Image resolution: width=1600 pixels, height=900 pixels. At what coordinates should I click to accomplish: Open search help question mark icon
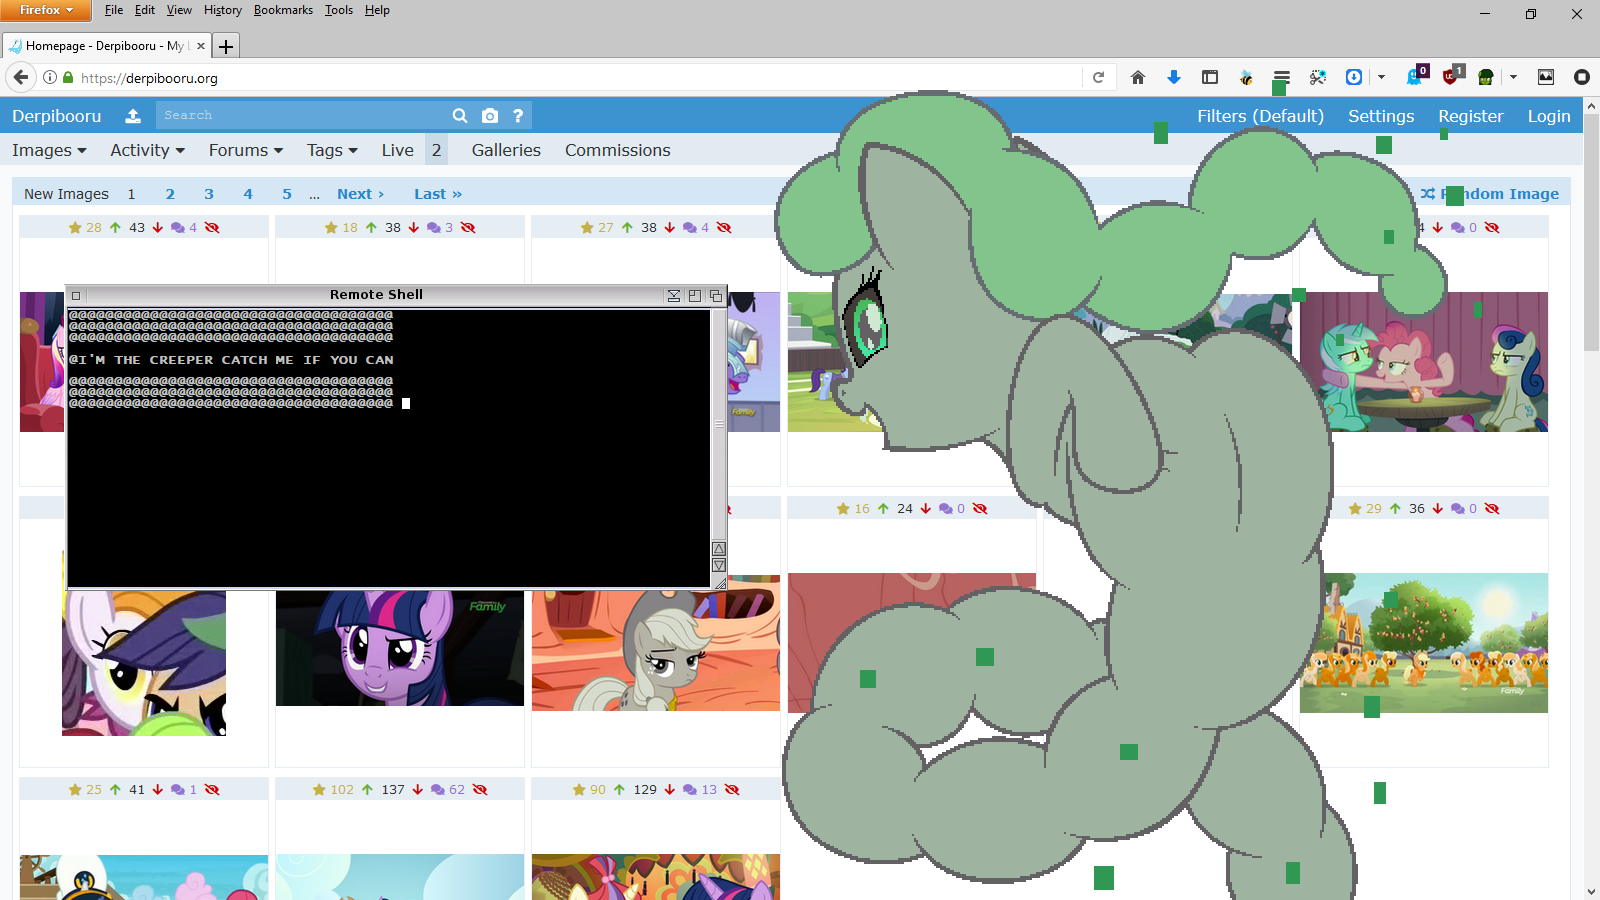pyautogui.click(x=518, y=116)
